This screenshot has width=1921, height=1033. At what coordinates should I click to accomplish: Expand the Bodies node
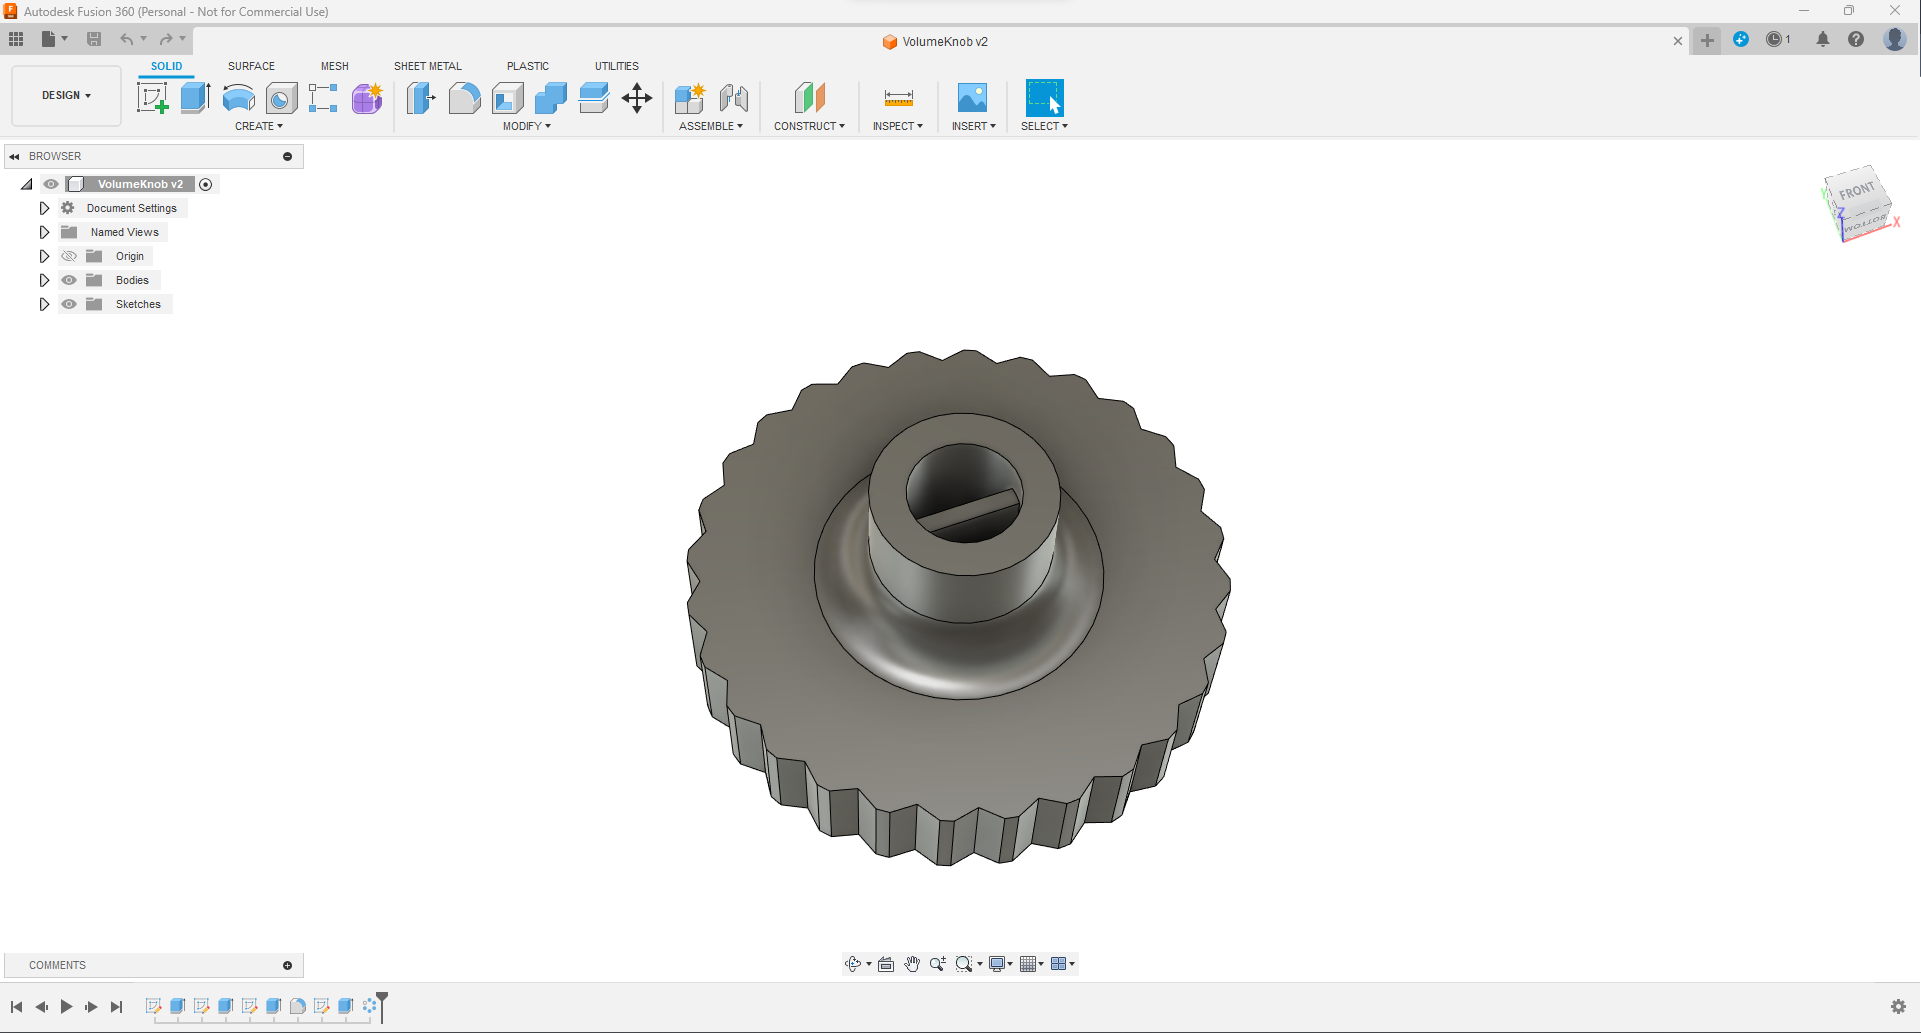(x=44, y=280)
